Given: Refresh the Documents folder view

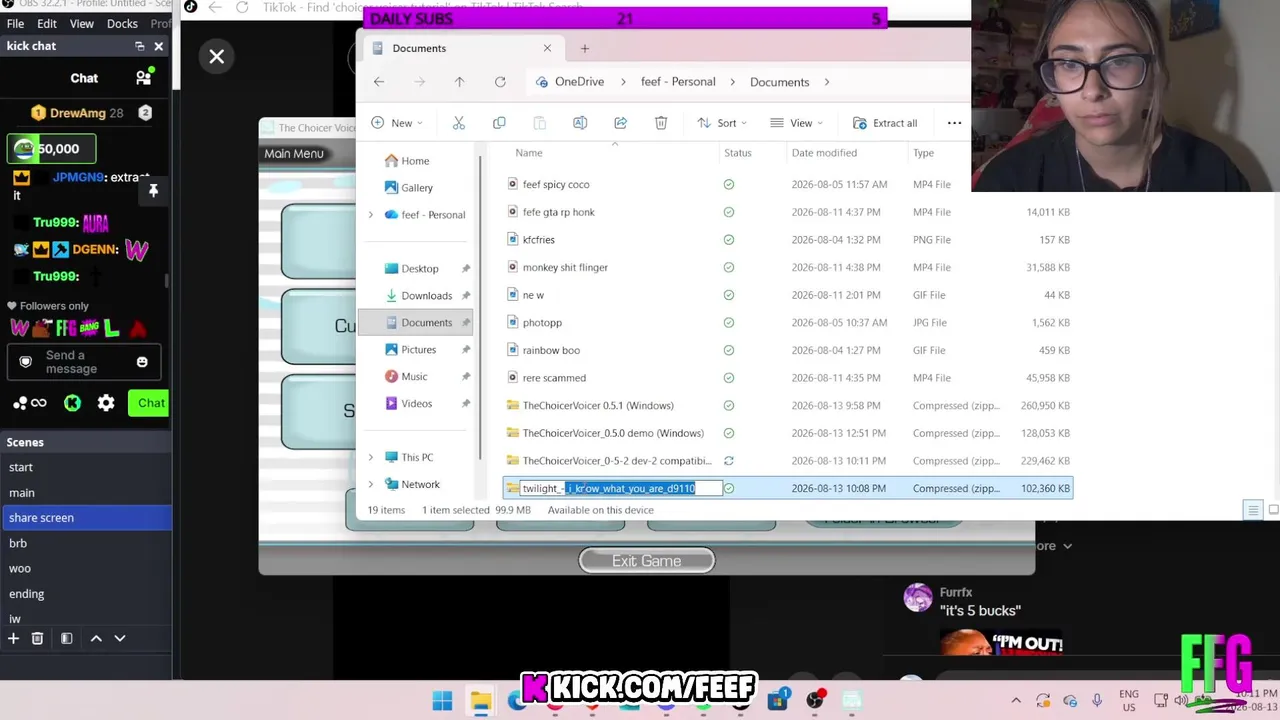Looking at the screenshot, I should click(500, 82).
